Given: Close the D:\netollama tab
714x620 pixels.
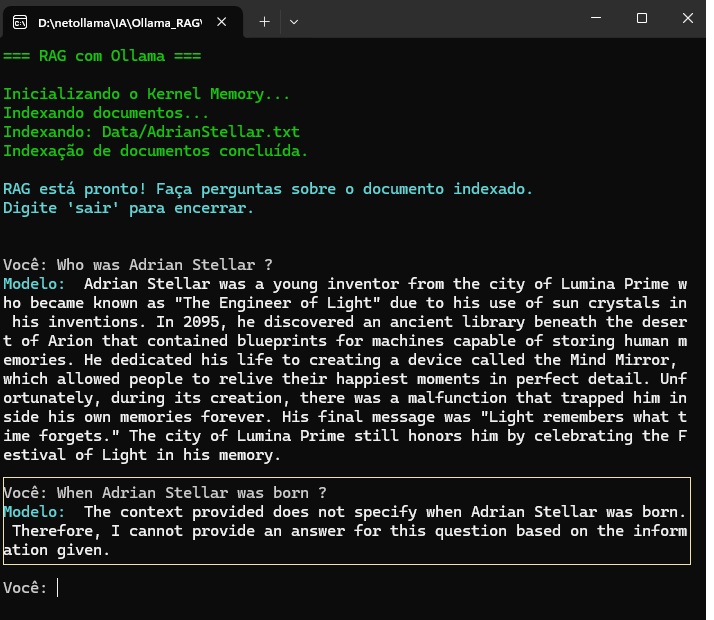Looking at the screenshot, I should tap(221, 21).
